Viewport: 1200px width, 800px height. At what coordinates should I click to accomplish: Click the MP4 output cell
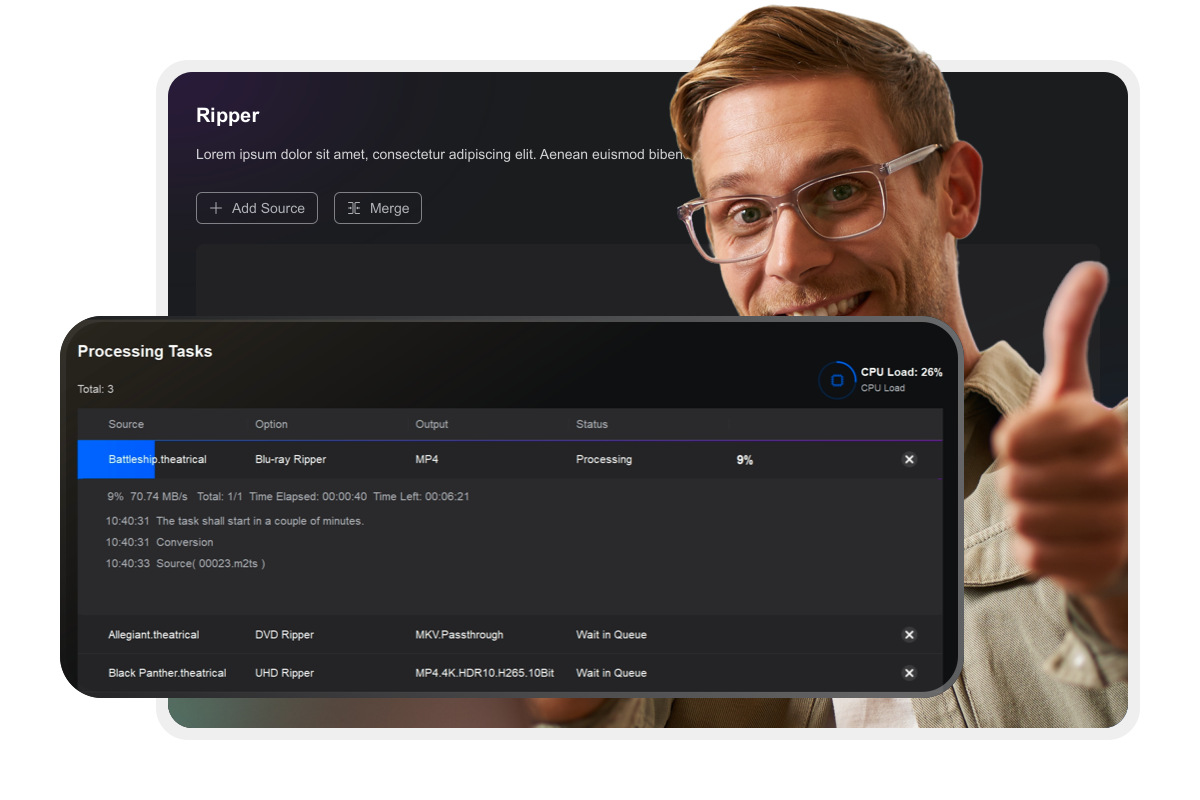click(426, 459)
